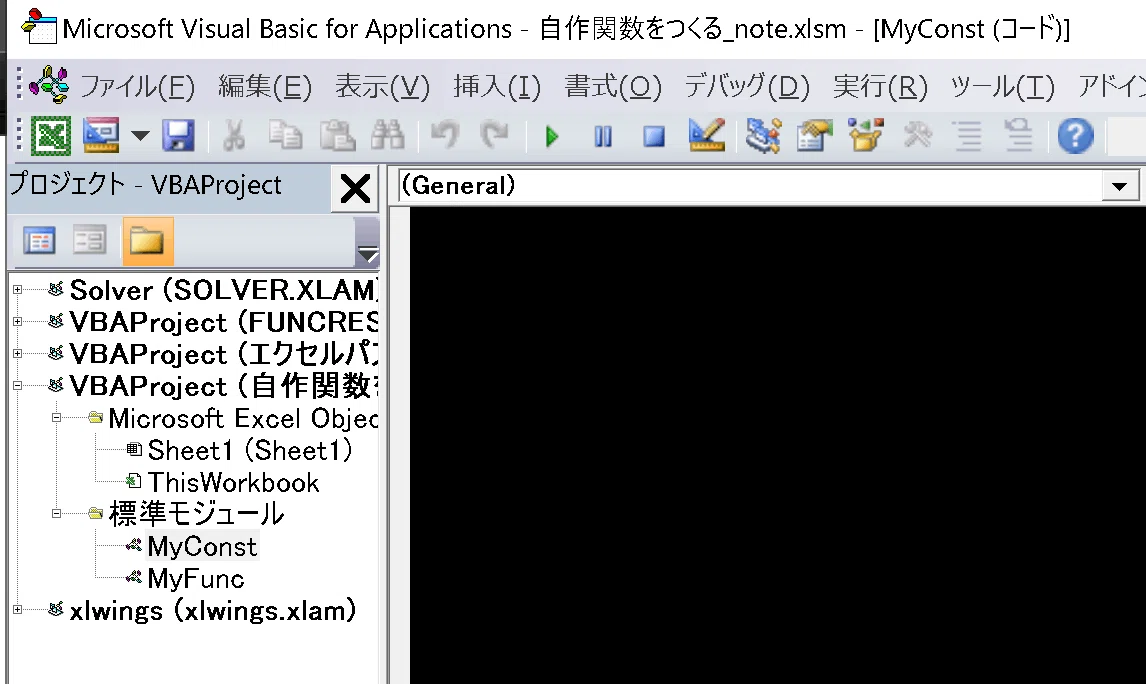Click View Object icon in project pane

(x=90, y=240)
